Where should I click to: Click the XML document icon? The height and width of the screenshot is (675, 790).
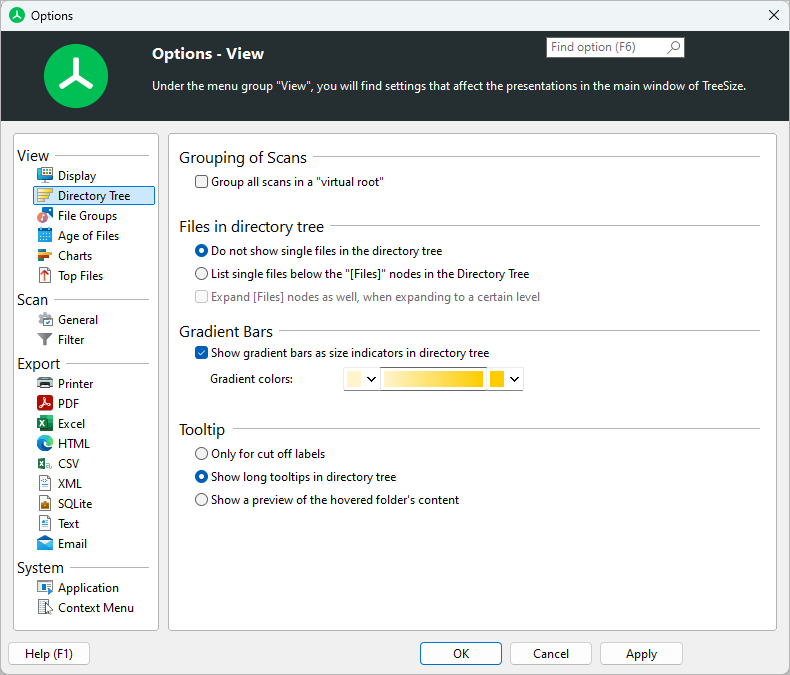coord(45,483)
